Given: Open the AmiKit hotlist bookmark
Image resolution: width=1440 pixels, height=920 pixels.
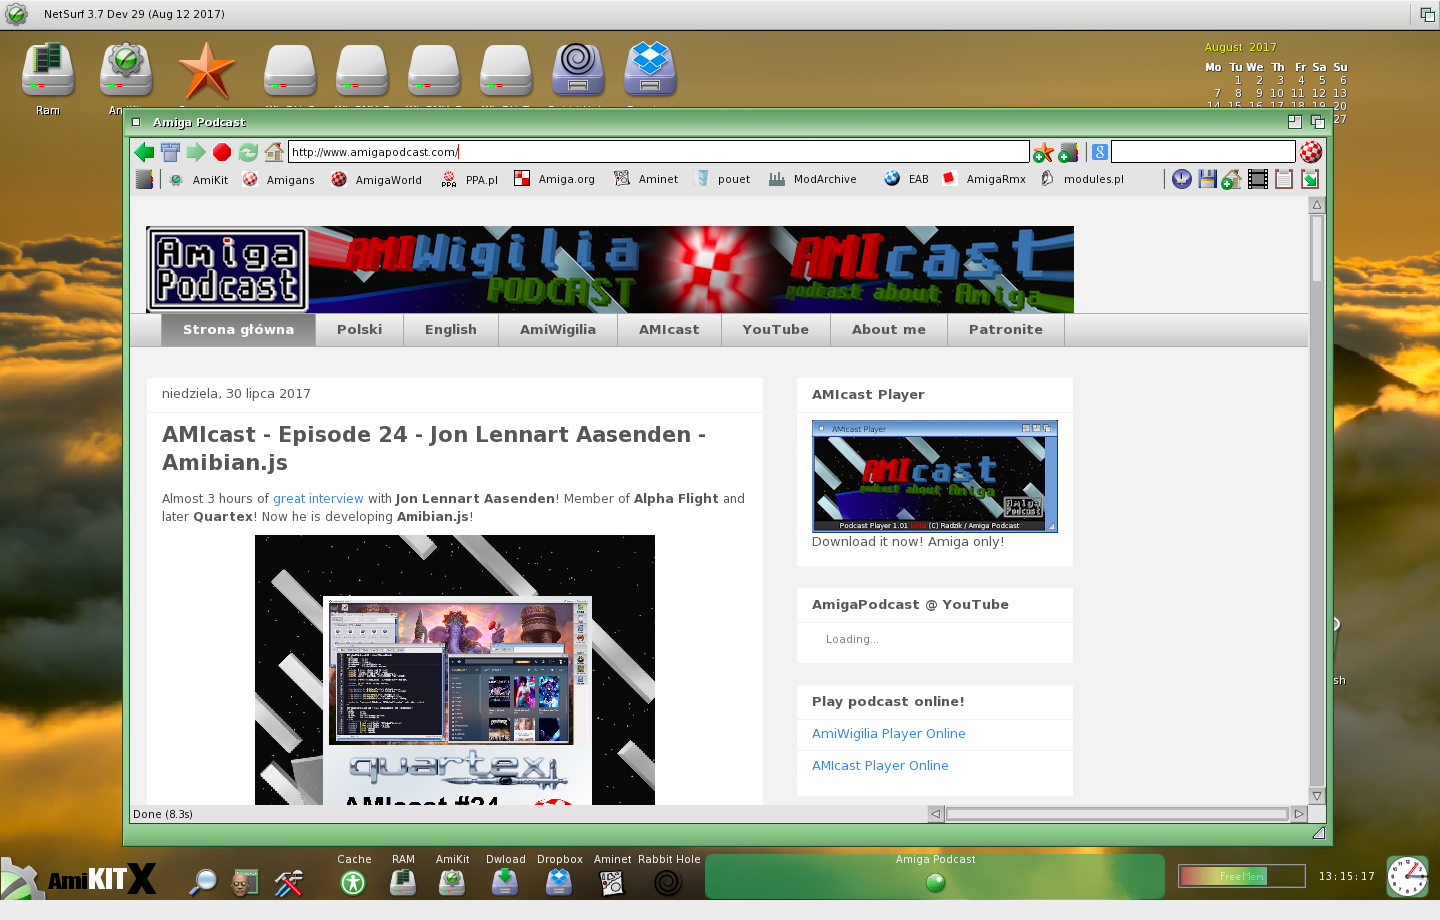Looking at the screenshot, I should (x=199, y=180).
